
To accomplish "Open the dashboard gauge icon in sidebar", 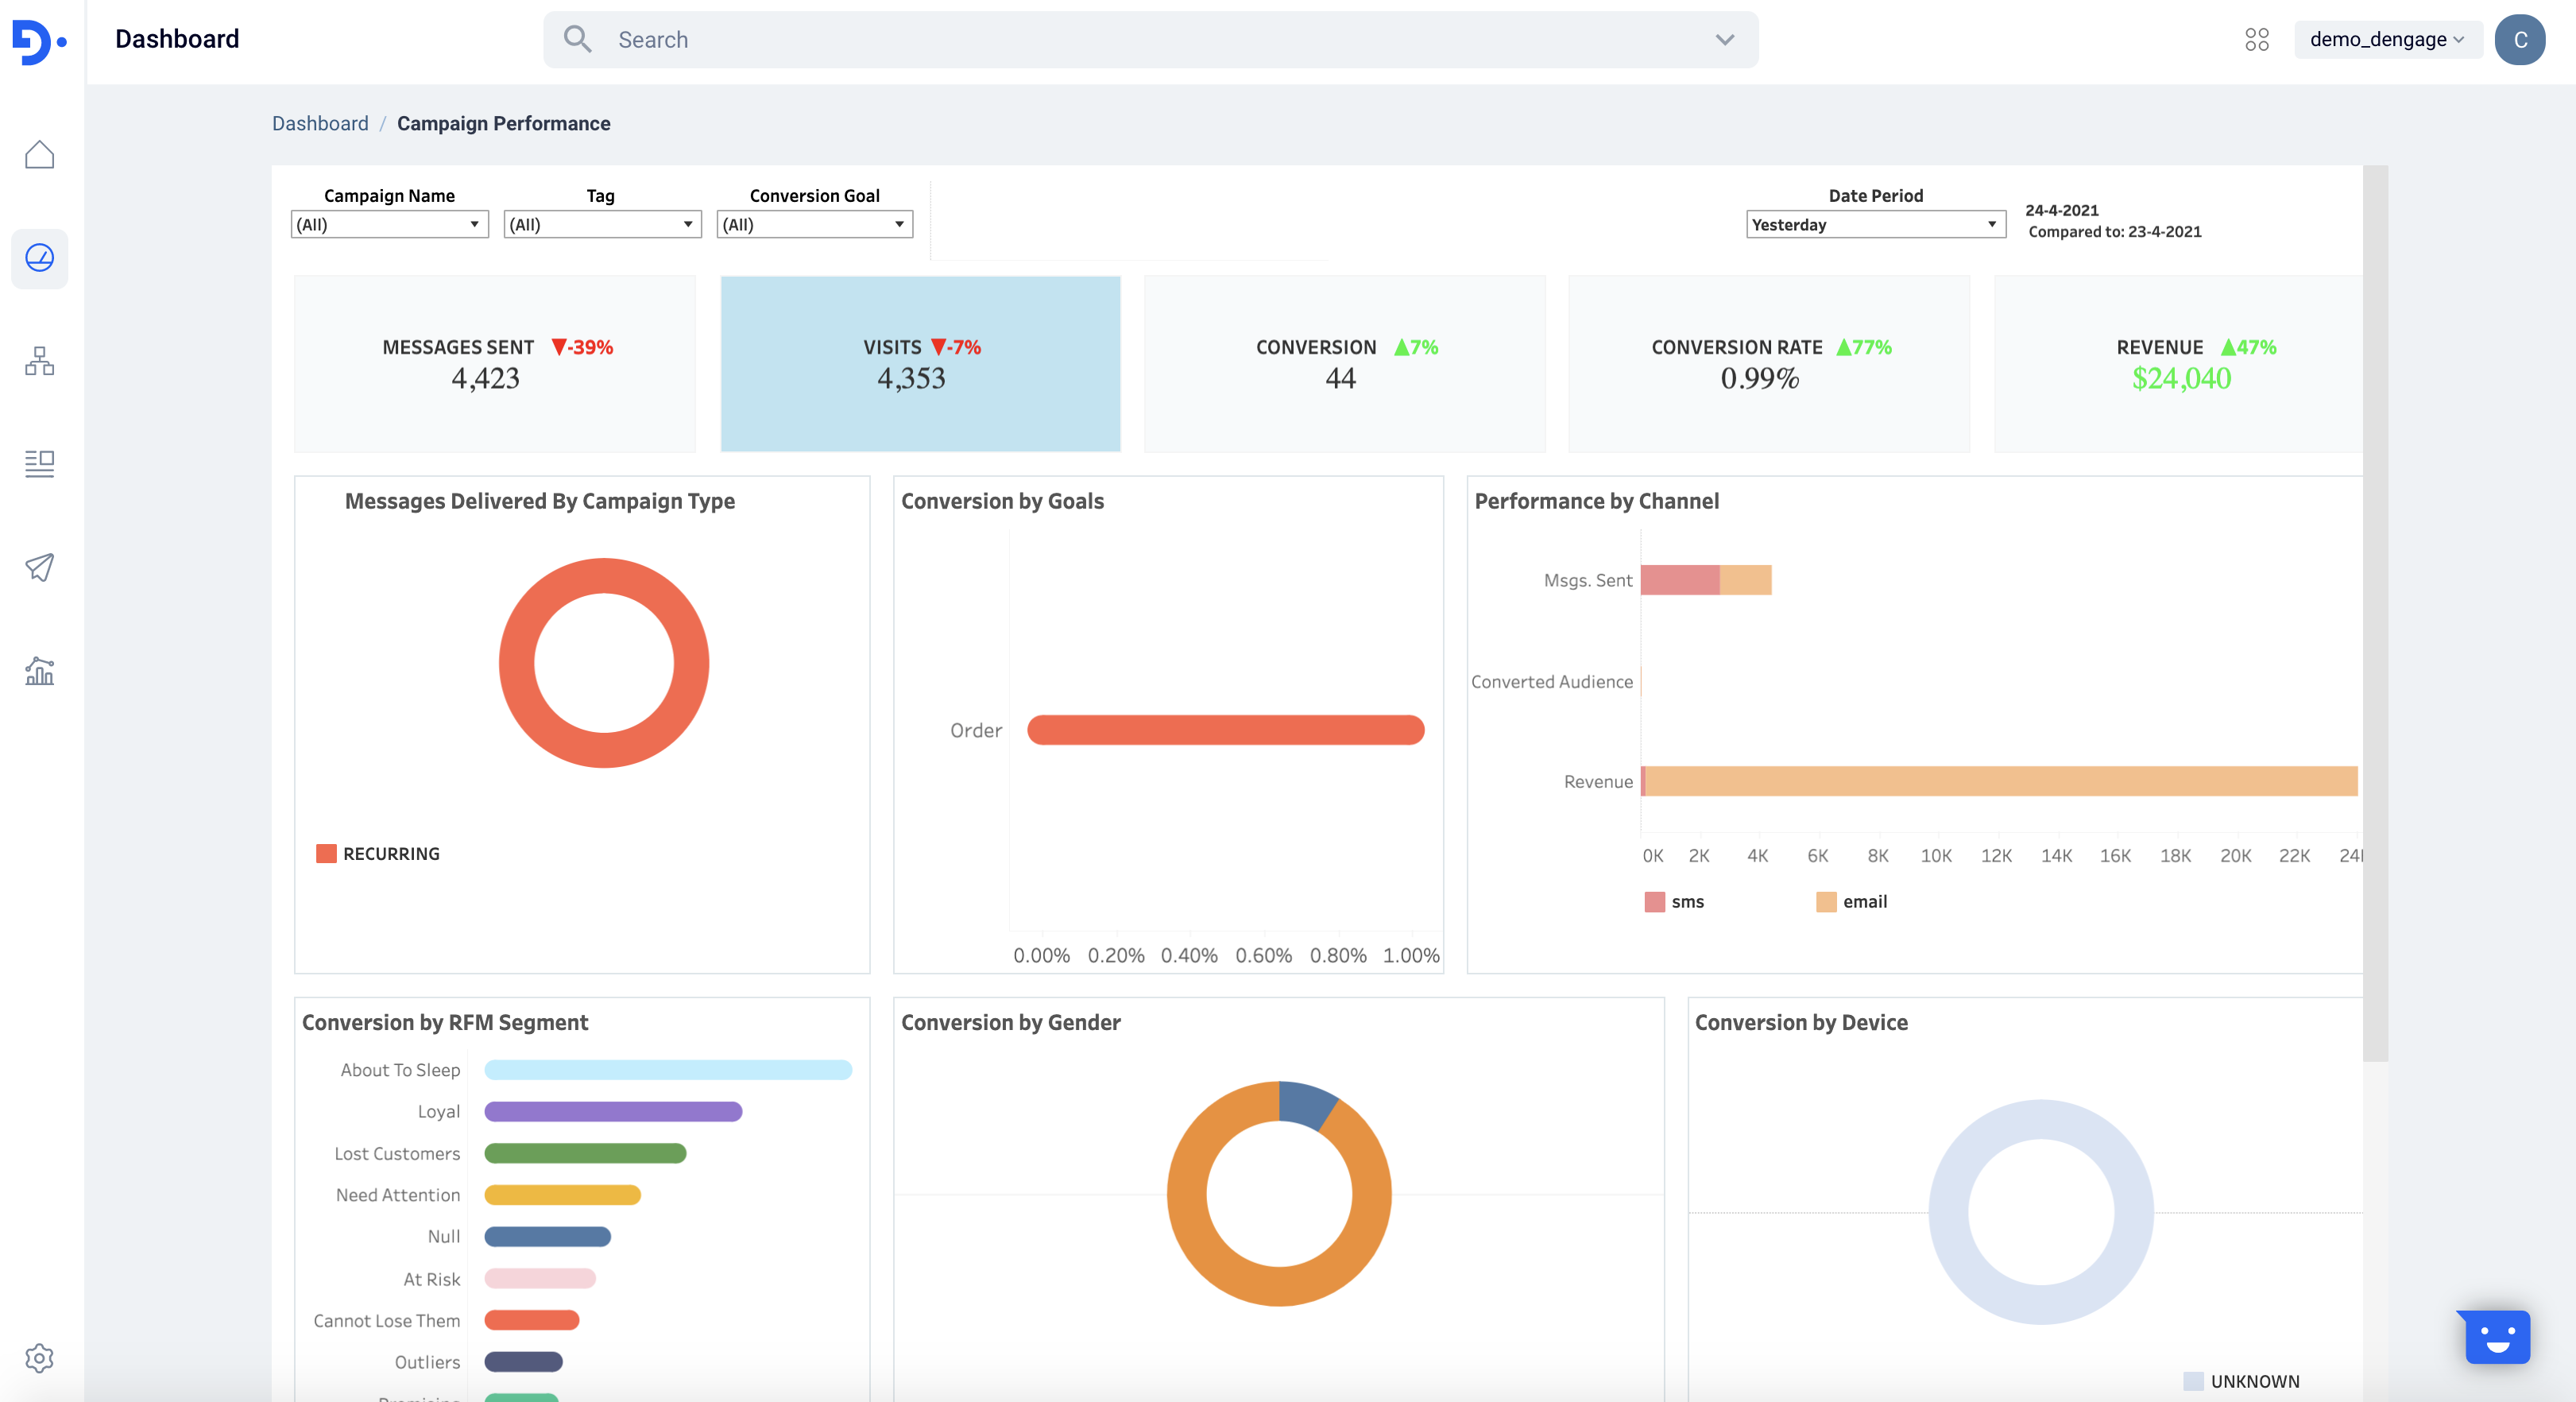I will [39, 258].
